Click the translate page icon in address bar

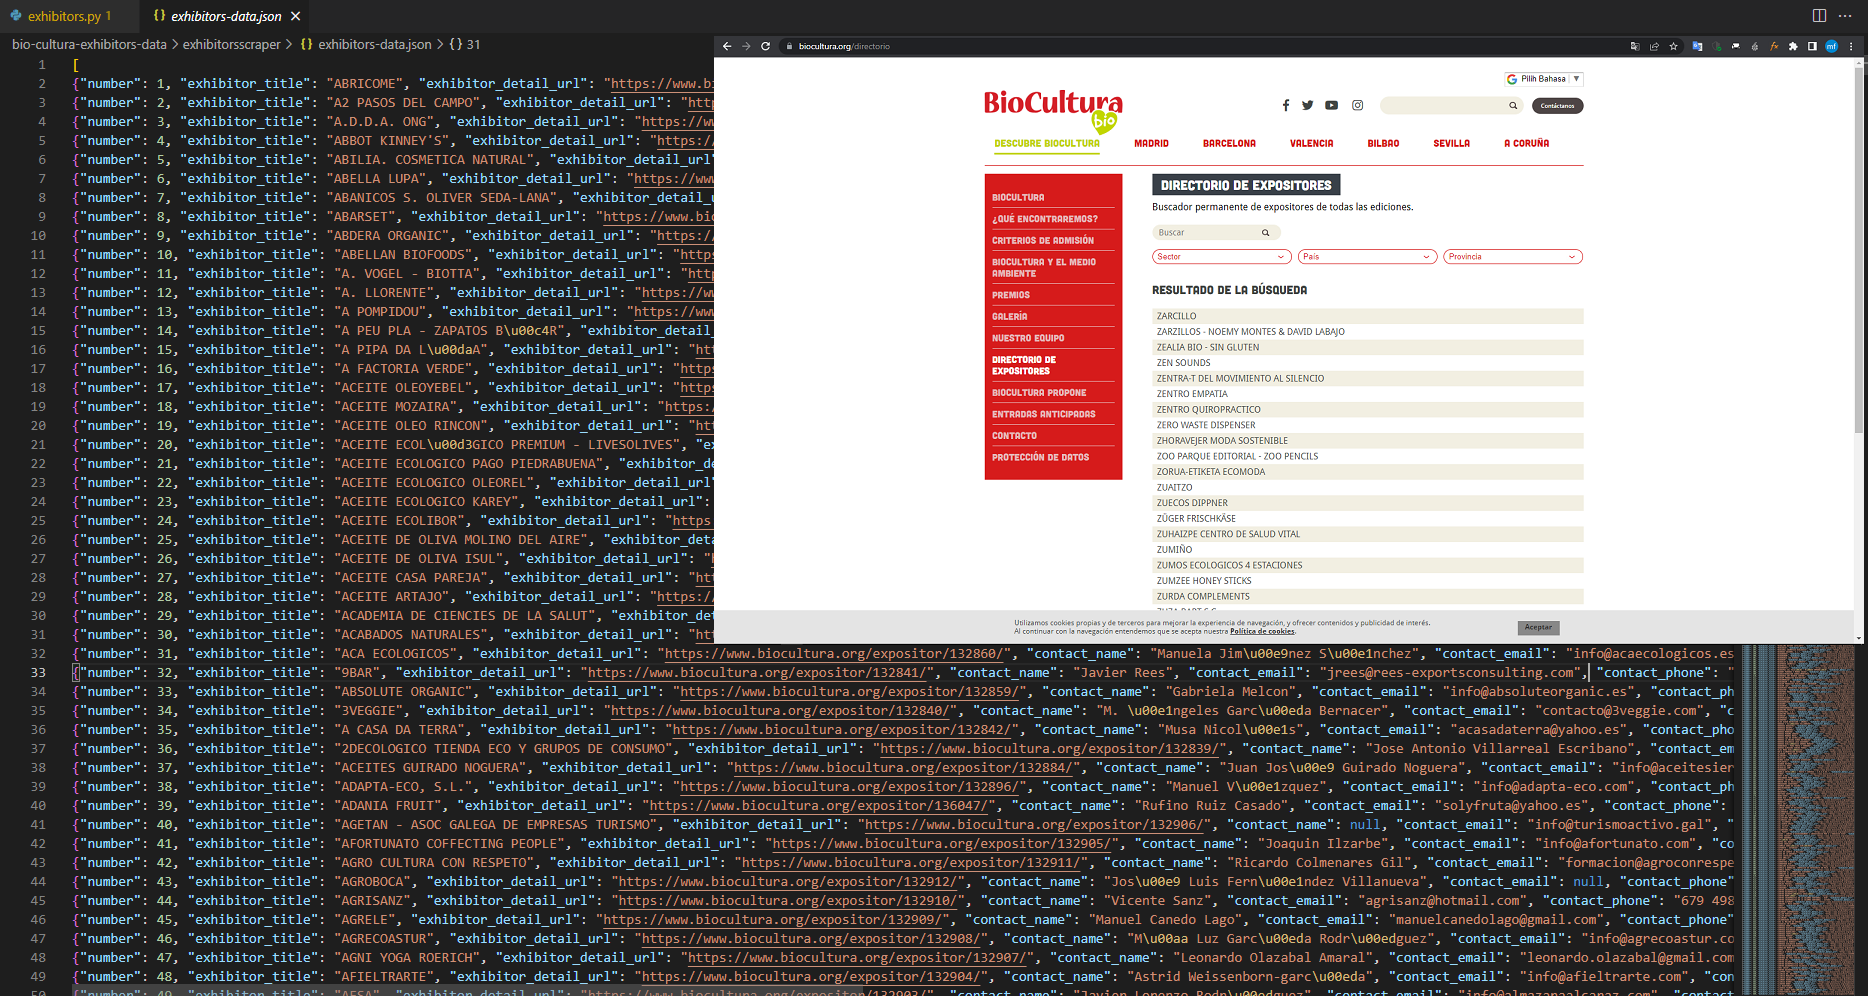[1635, 46]
